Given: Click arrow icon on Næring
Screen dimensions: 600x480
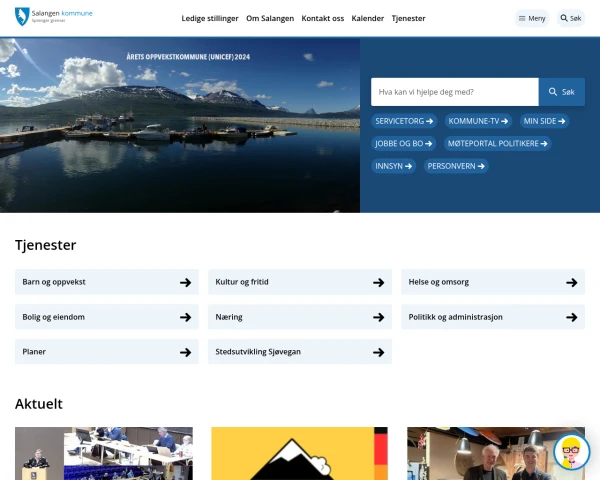Looking at the screenshot, I should 378,317.
